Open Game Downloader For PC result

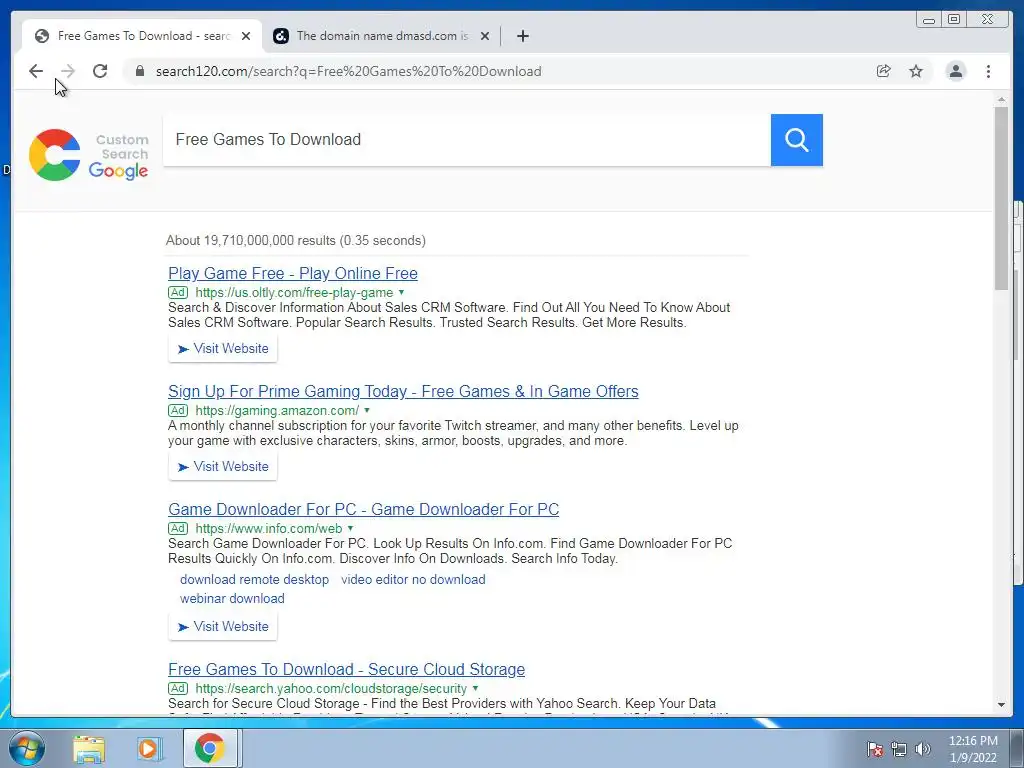pos(363,509)
